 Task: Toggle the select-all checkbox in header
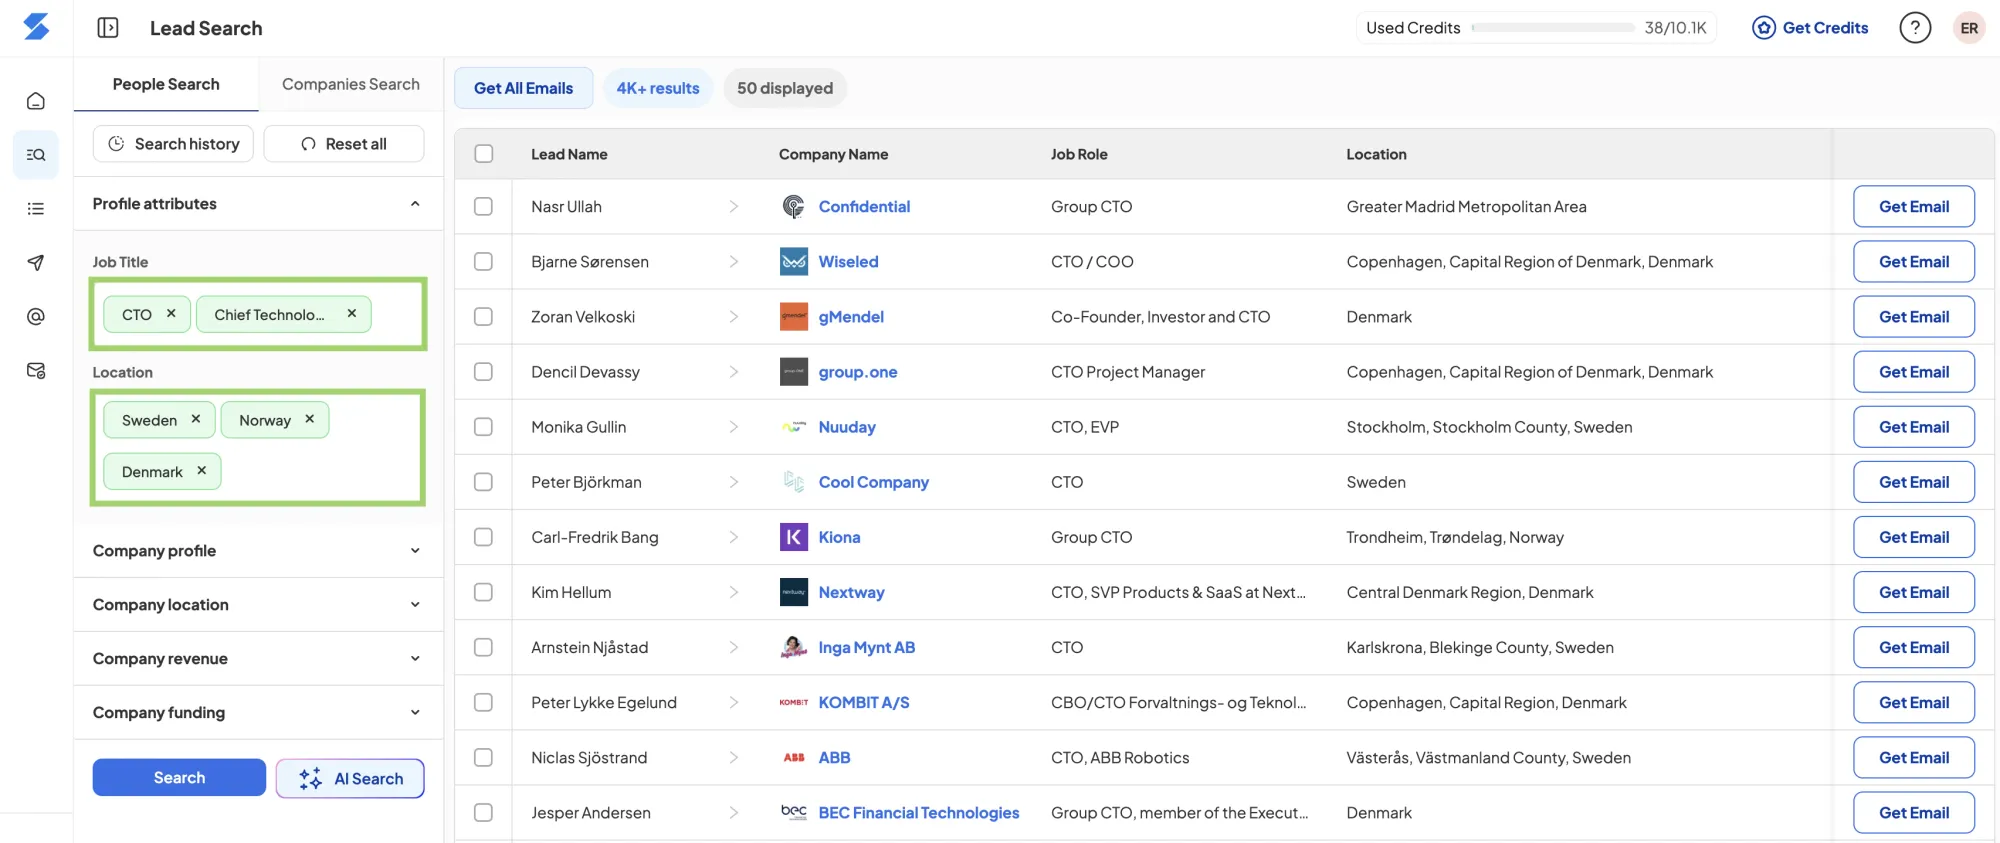click(x=484, y=154)
